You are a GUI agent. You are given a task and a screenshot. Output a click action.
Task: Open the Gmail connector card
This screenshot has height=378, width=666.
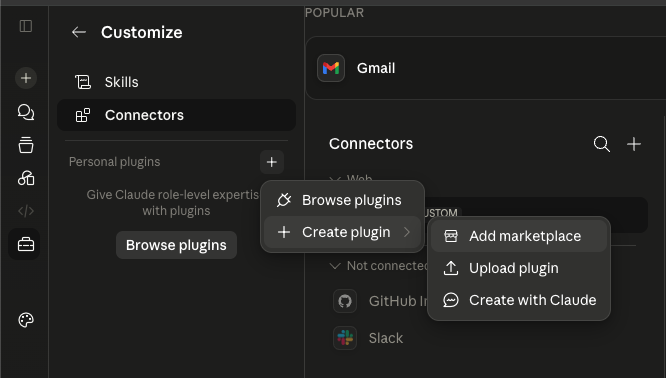(485, 68)
